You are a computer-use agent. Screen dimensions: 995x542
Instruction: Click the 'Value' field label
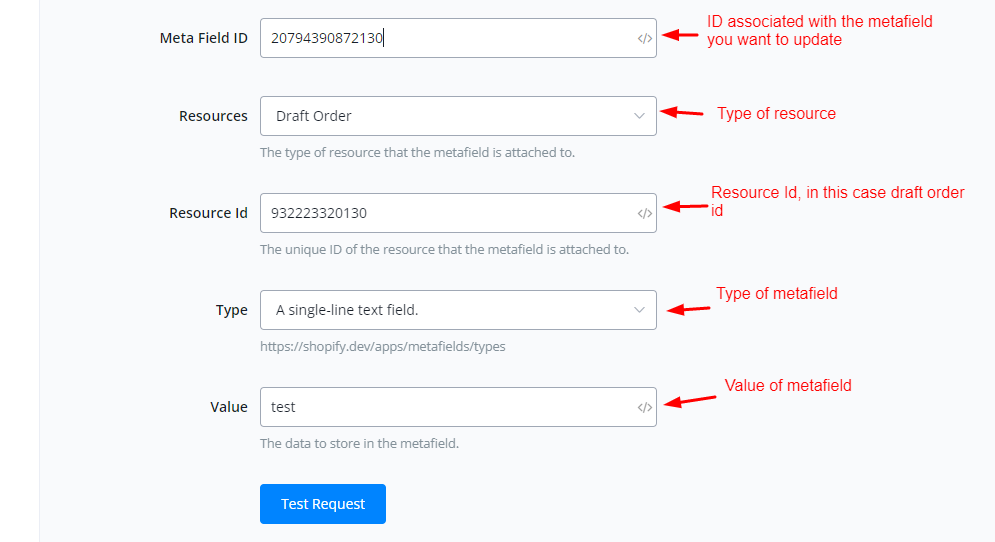point(229,407)
